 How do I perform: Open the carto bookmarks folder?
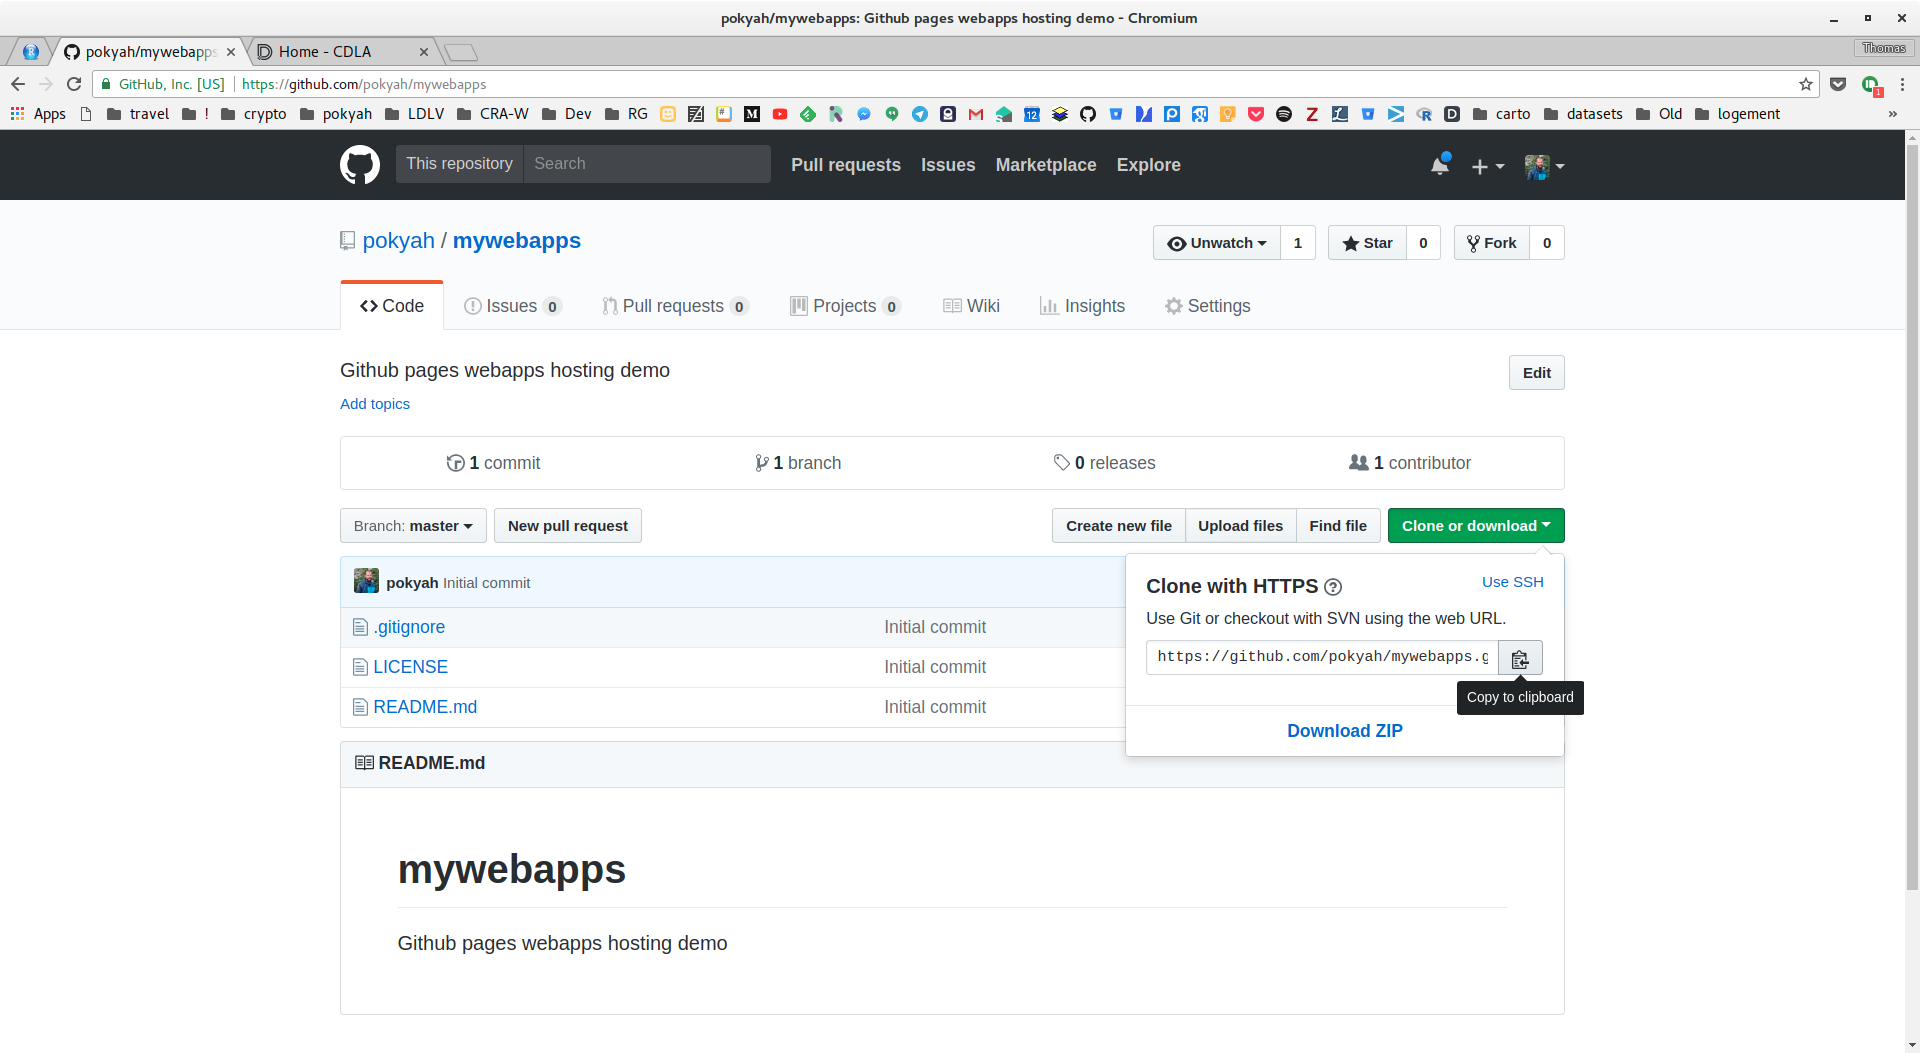pos(1501,114)
